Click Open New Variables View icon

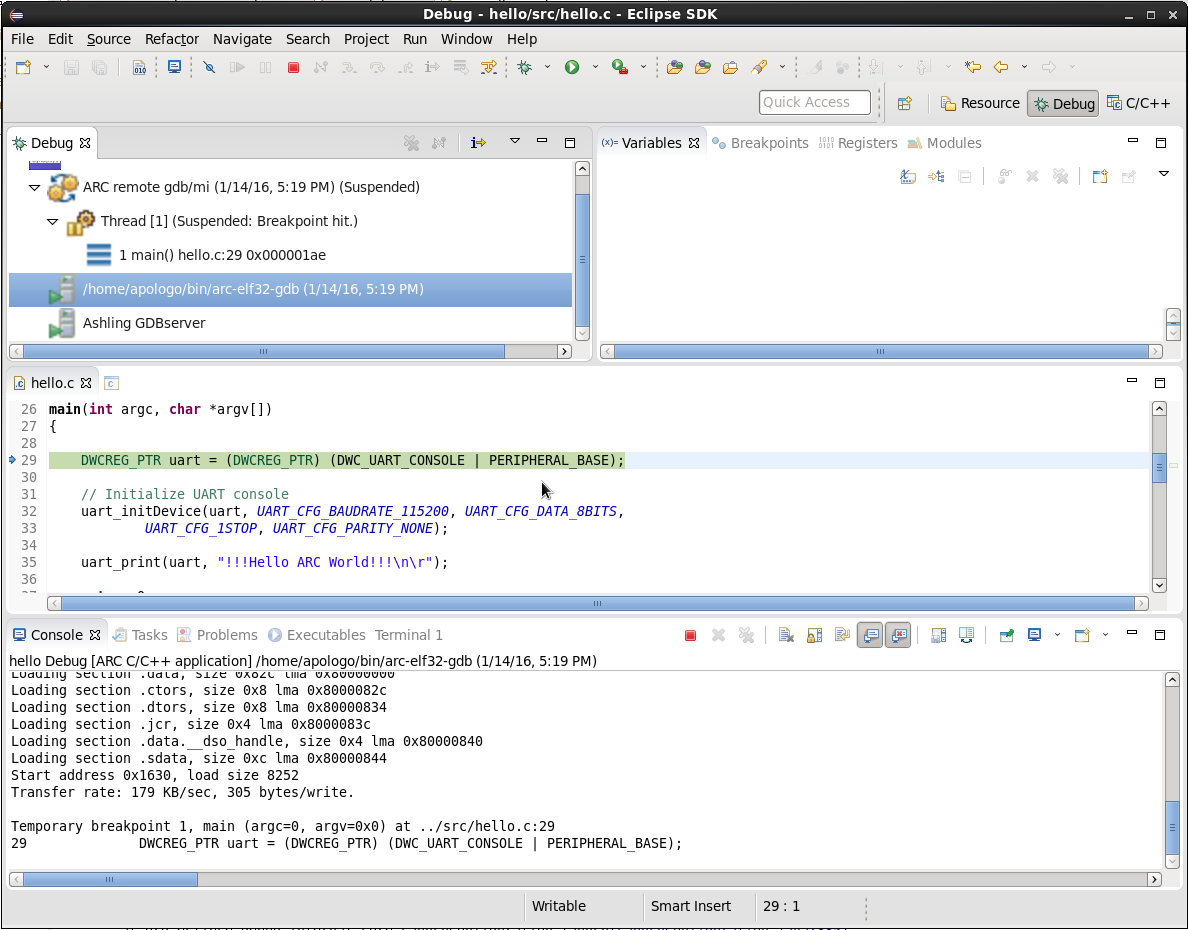[x=1100, y=177]
